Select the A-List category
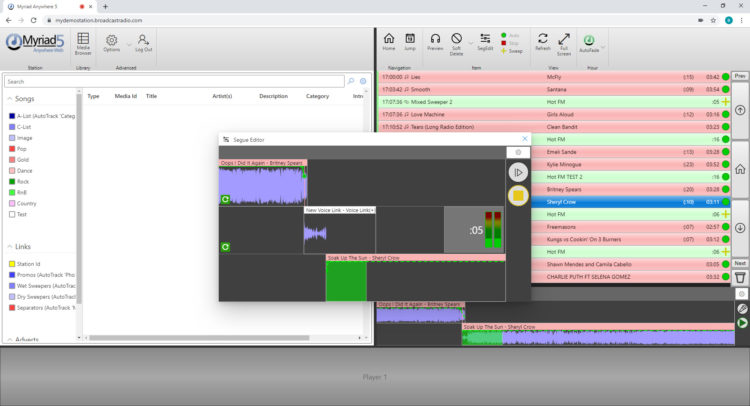750x406 pixels. [x=42, y=116]
